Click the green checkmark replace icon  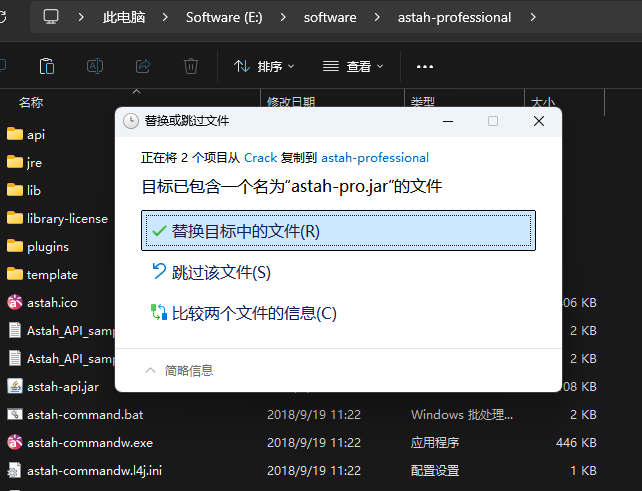159,231
